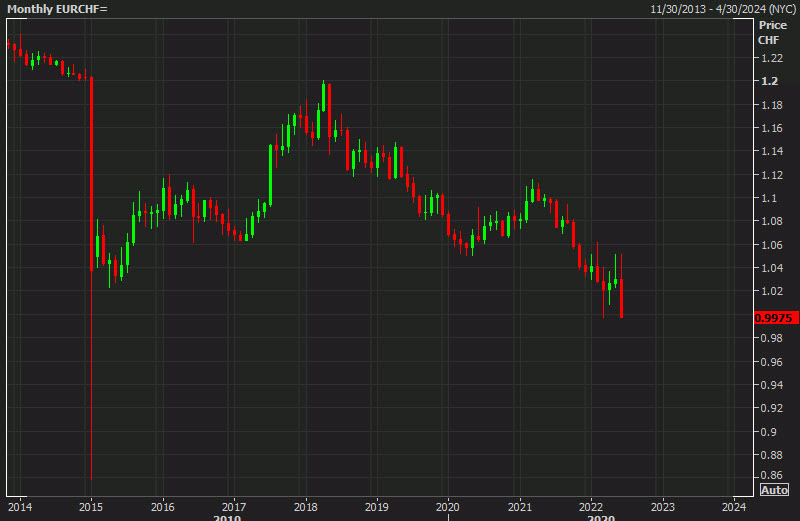800x521 pixels.
Task: Click the Auto scale button
Action: tap(774, 490)
